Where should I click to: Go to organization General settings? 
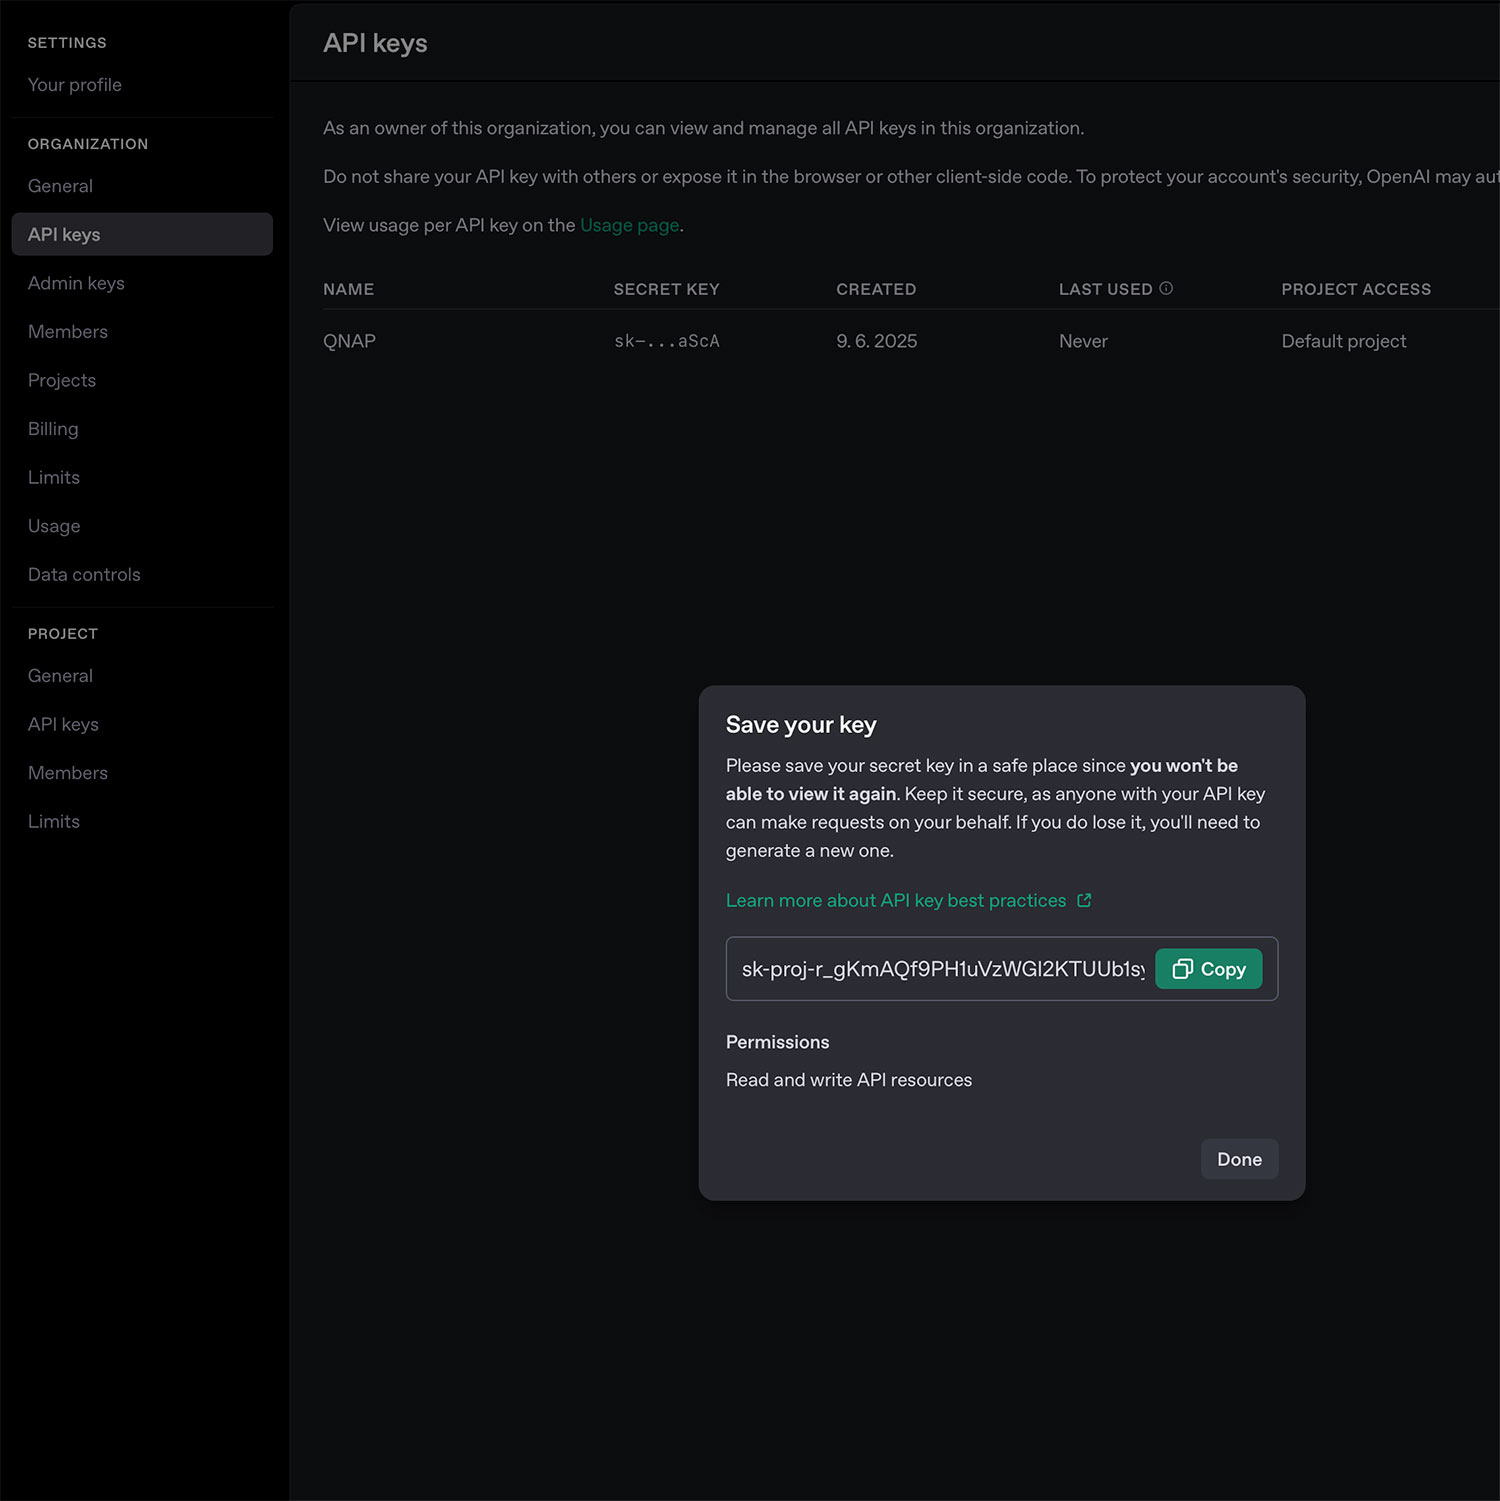pos(60,186)
